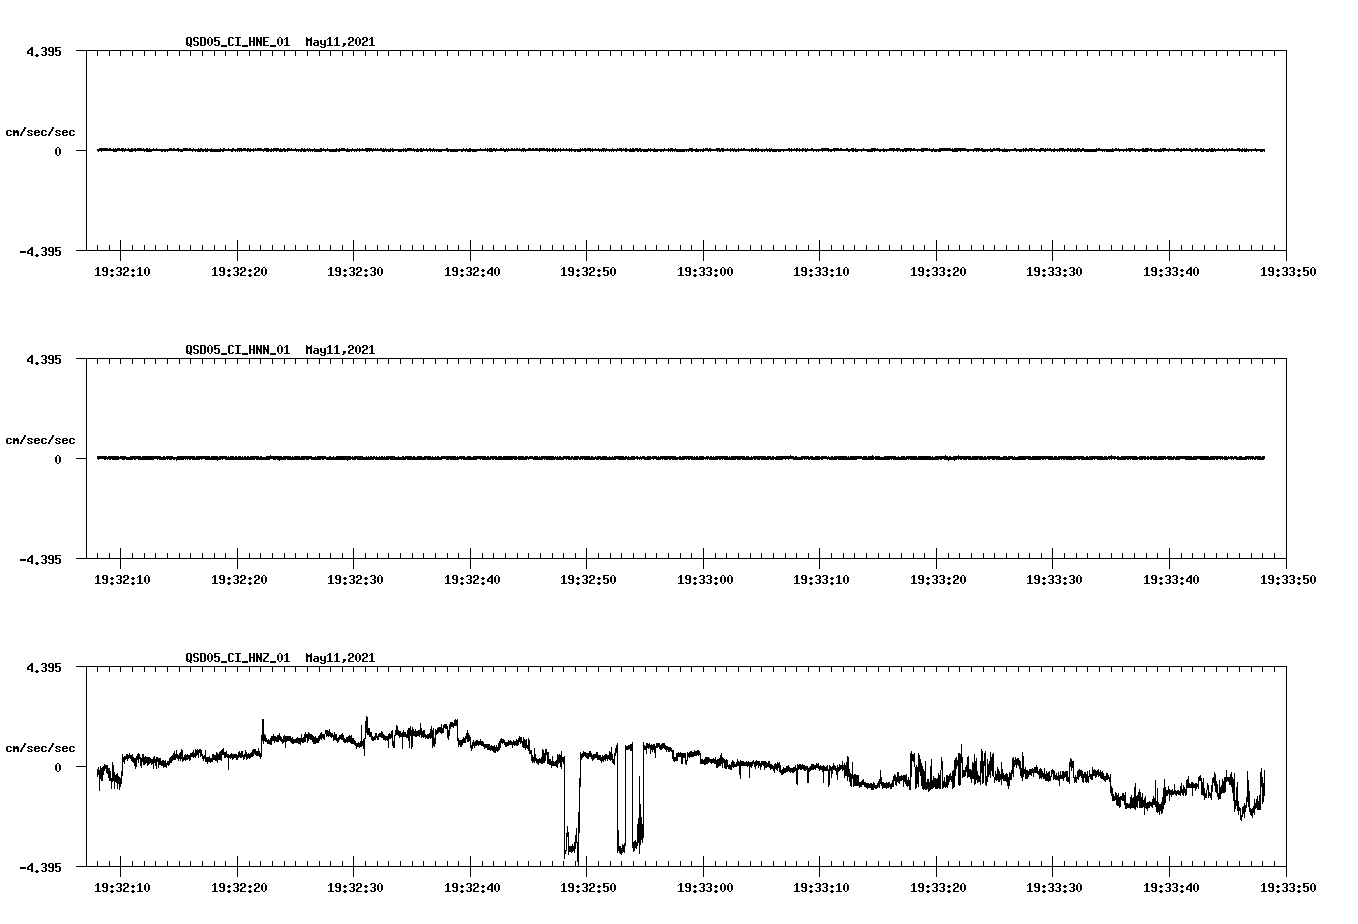Click the -4.395 lower limit of HNE plot

[40, 251]
